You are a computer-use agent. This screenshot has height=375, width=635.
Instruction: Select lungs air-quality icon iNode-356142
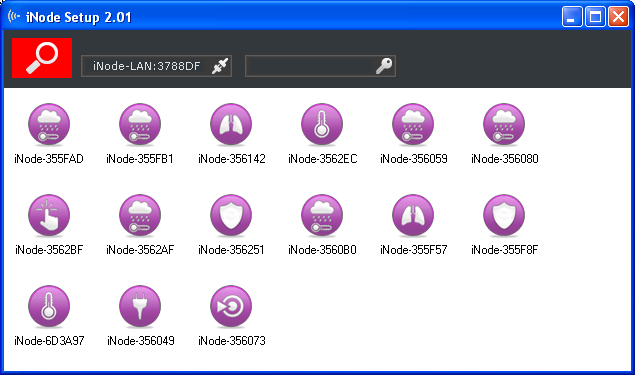pyautogui.click(x=231, y=124)
